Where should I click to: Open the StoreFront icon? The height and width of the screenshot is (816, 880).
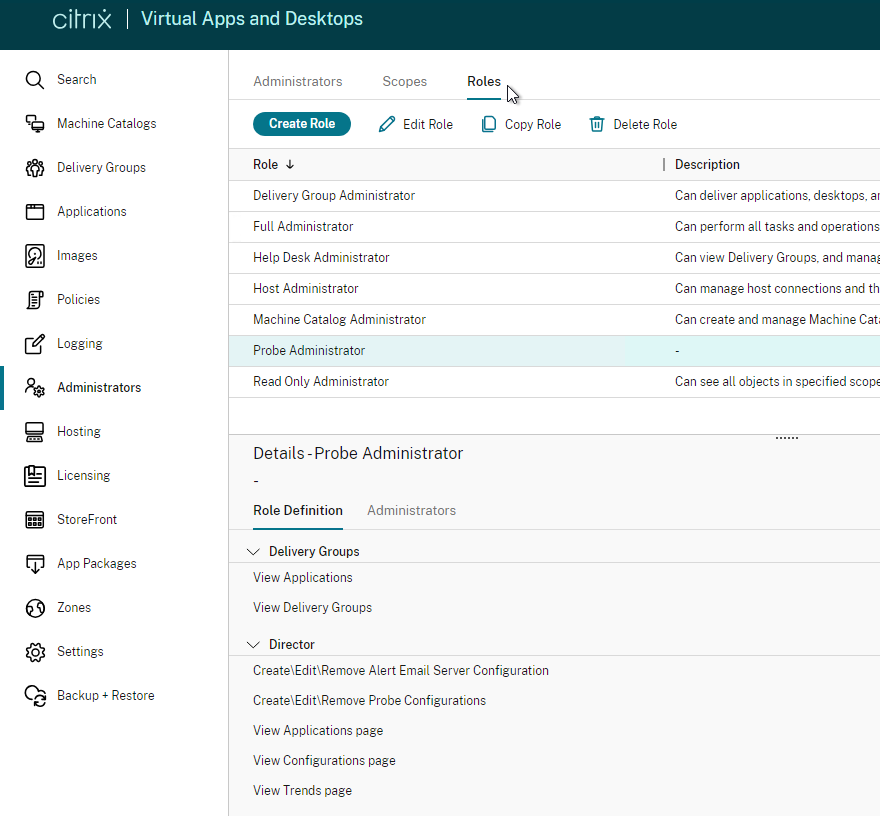click(x=35, y=520)
